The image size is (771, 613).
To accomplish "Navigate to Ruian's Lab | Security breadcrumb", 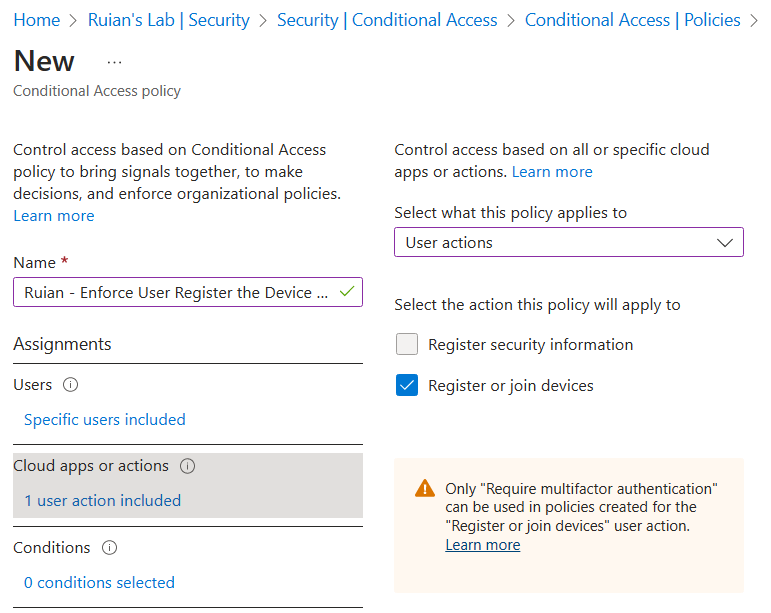I will [169, 20].
